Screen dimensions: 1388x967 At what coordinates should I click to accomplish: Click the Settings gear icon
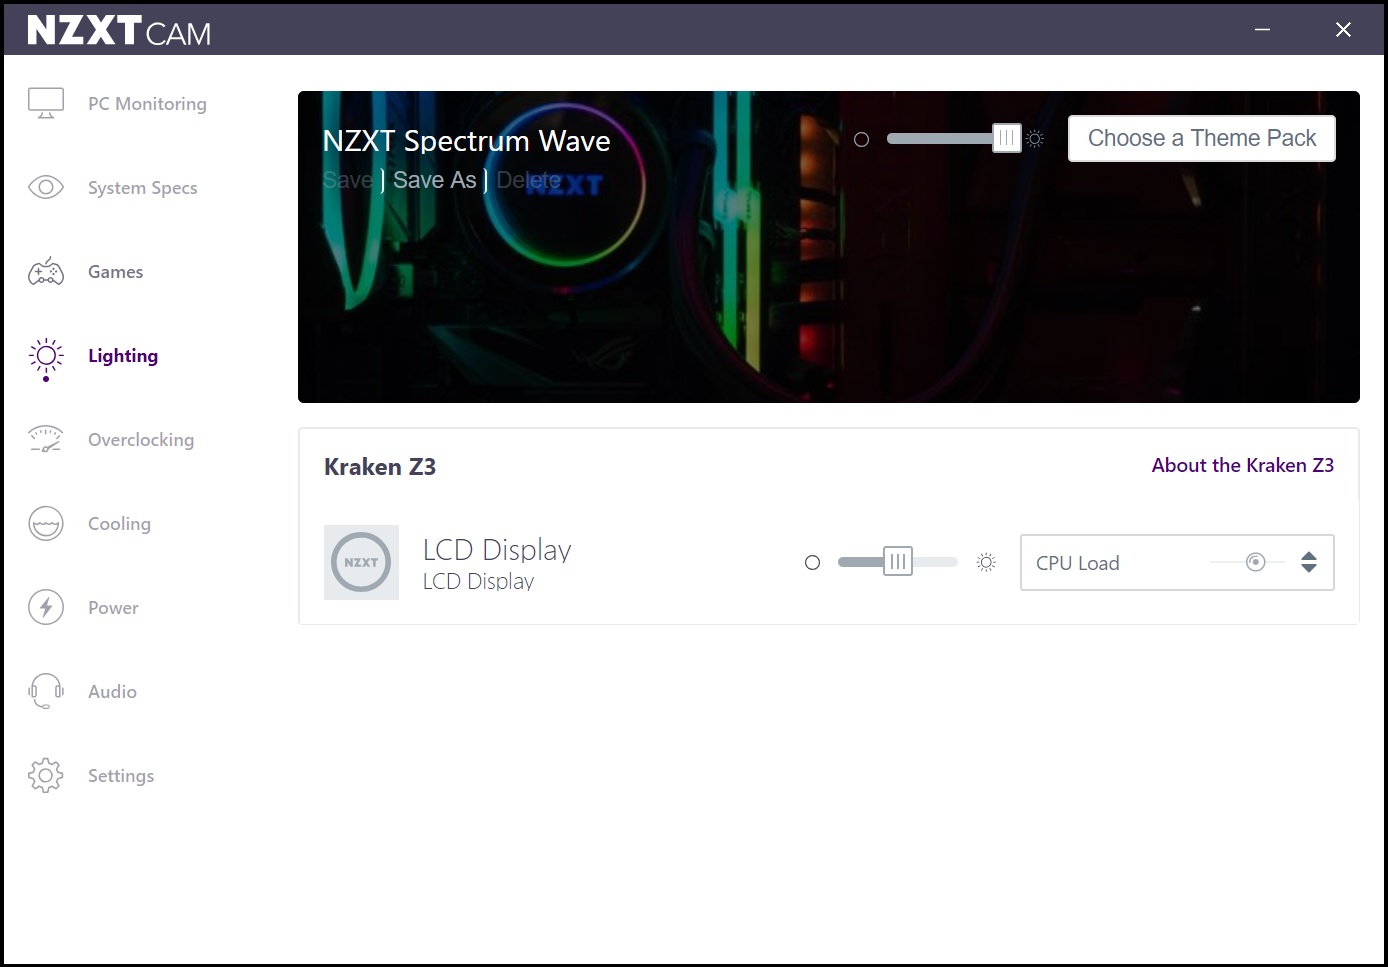(46, 775)
